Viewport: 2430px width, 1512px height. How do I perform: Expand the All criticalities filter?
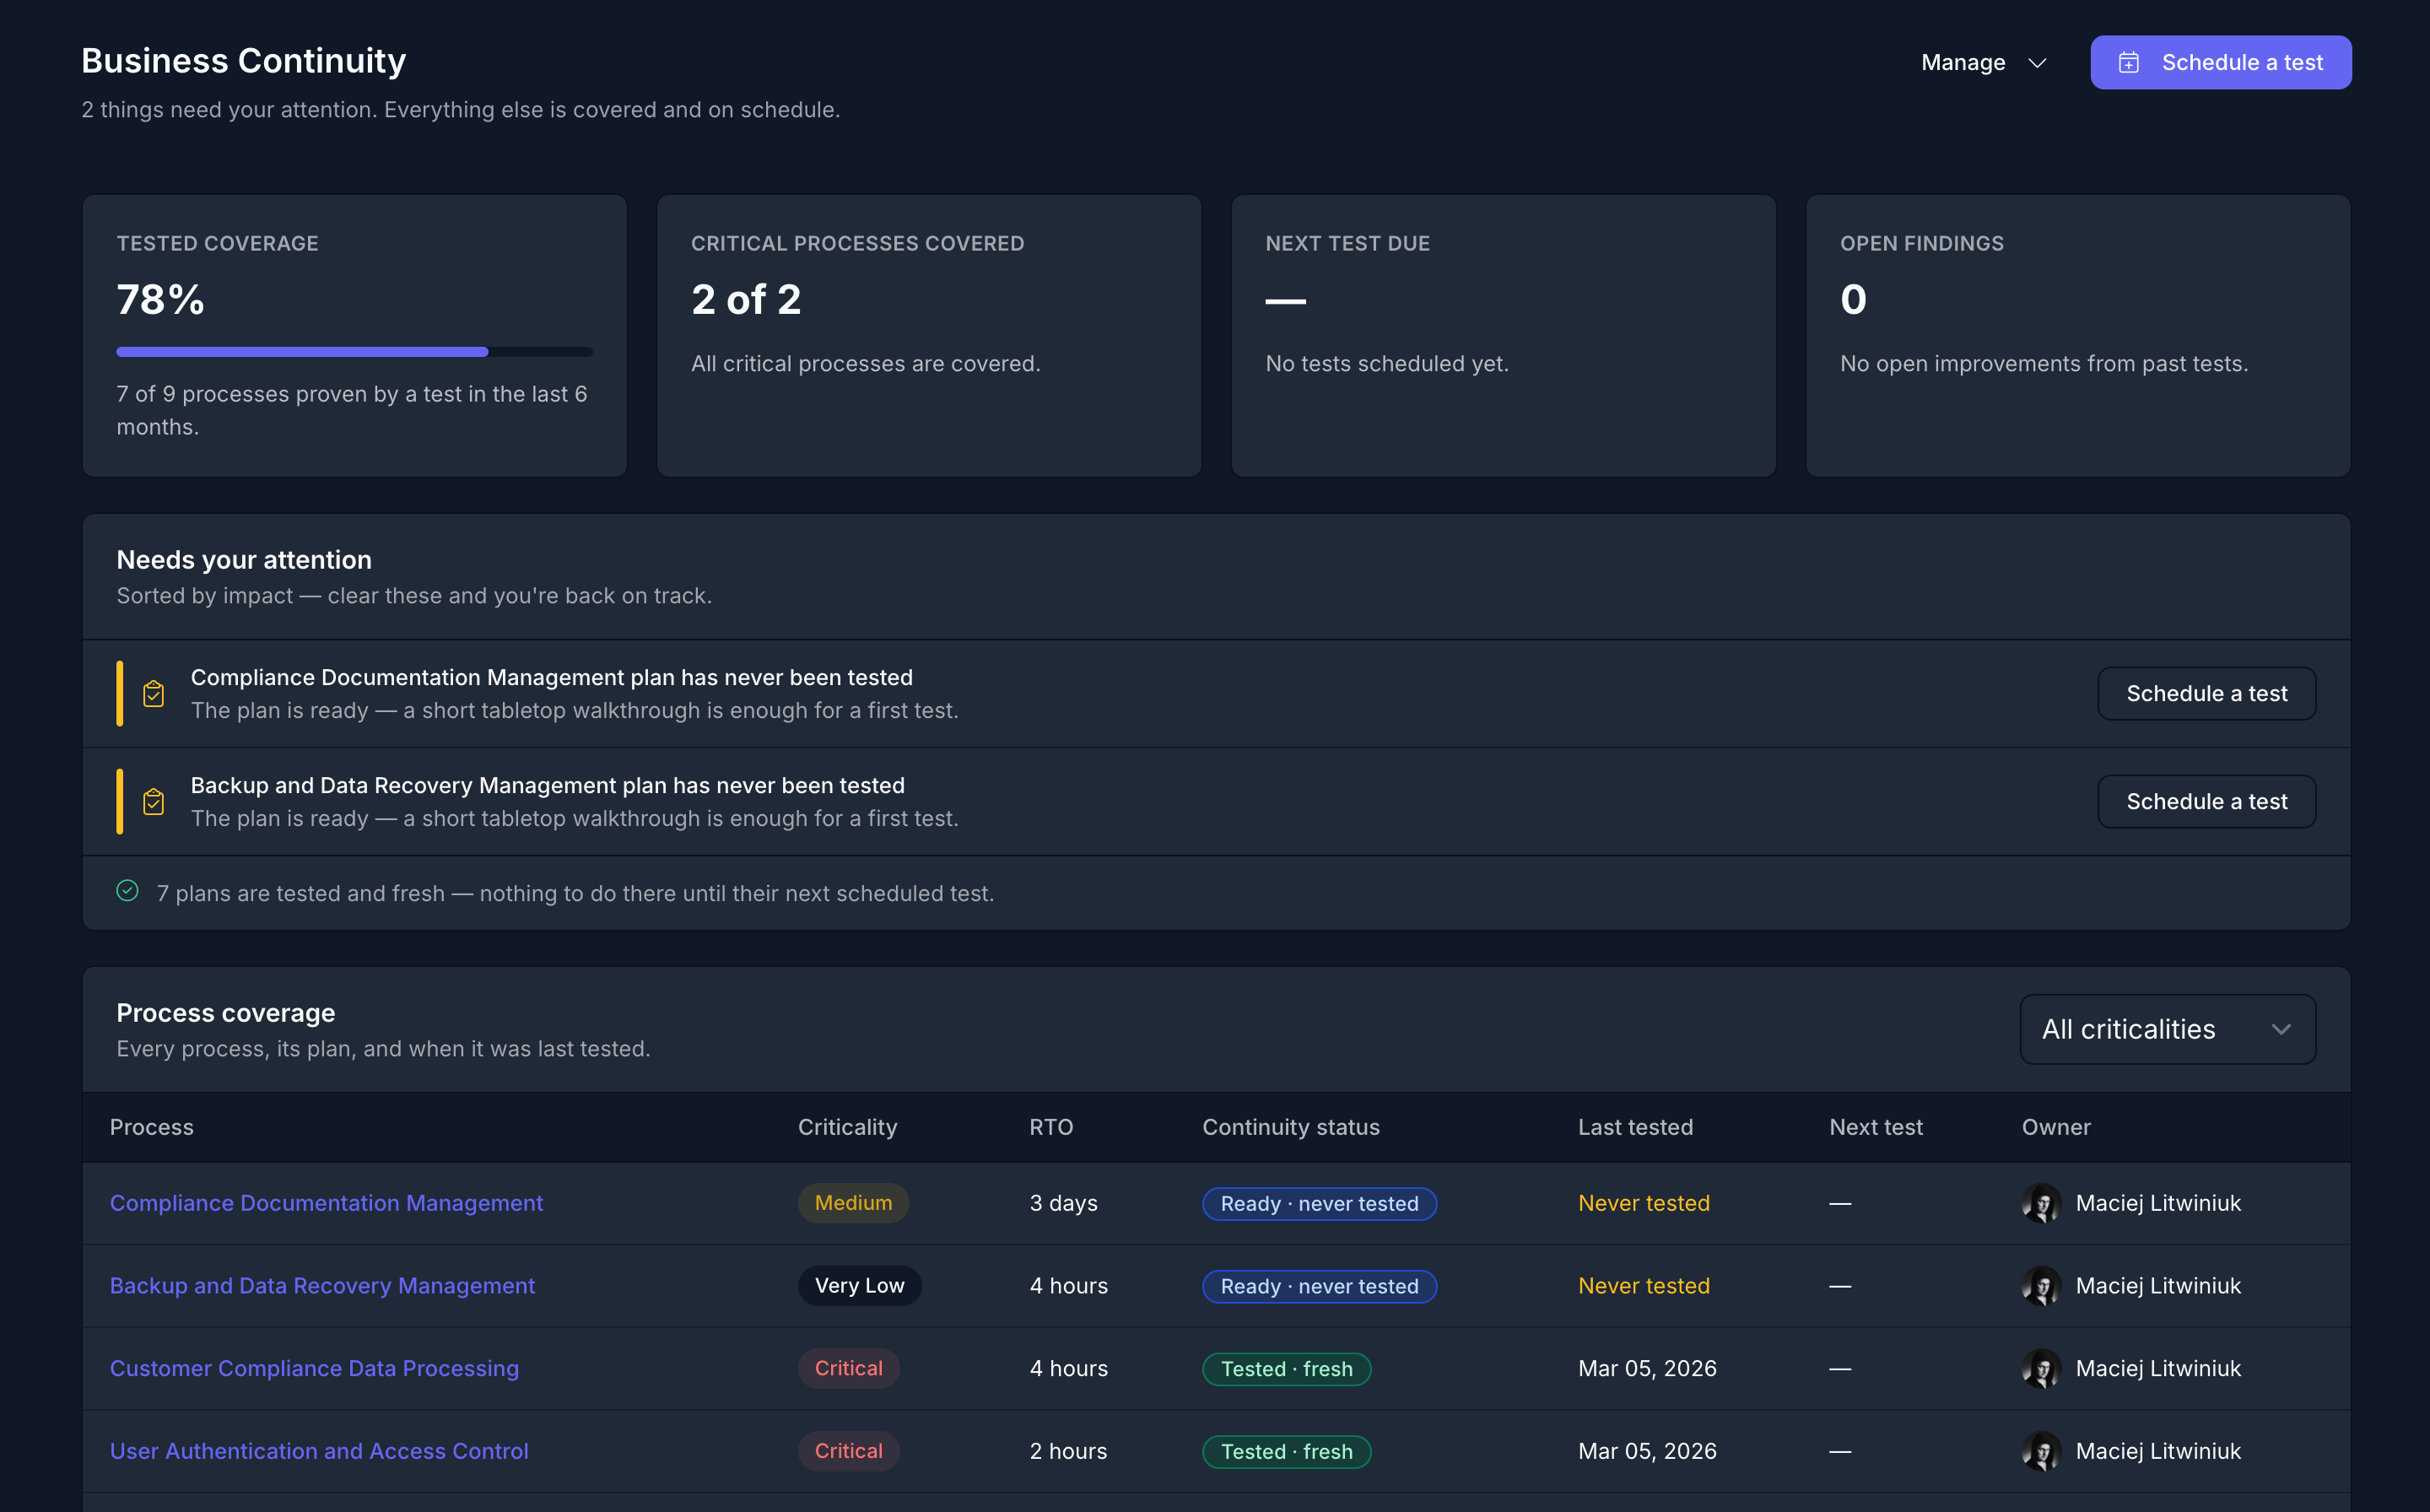[2167, 1029]
